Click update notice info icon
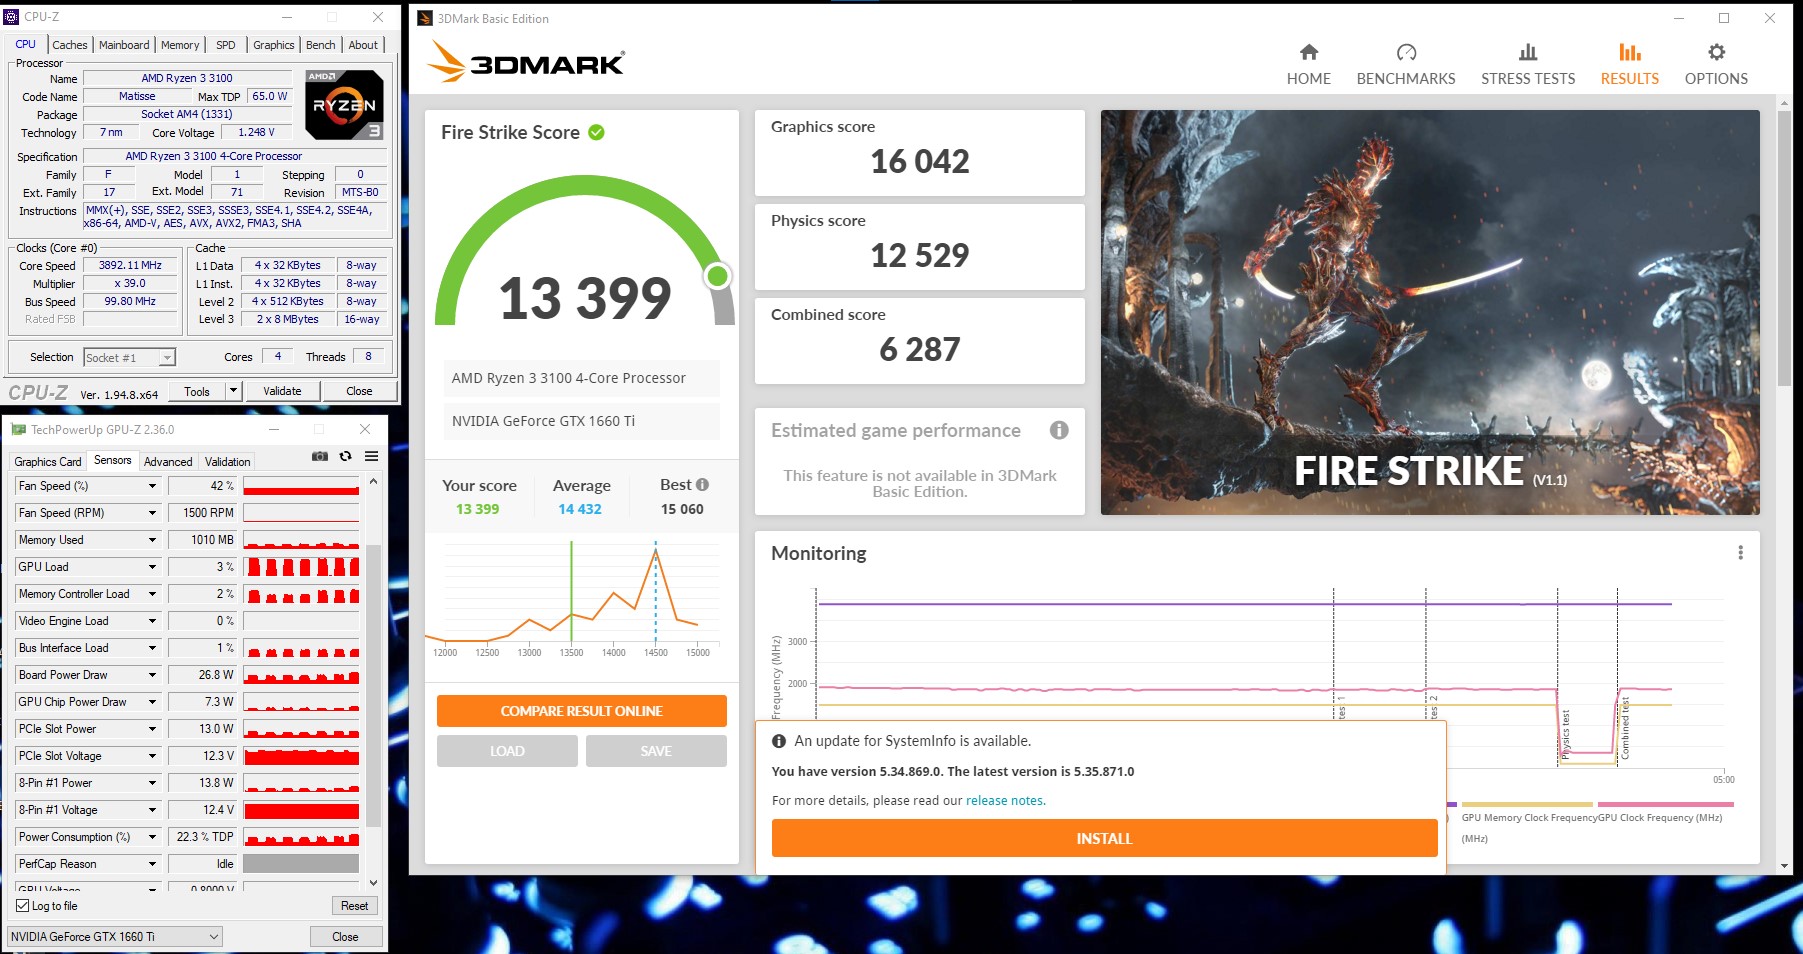This screenshot has height=954, width=1803. pyautogui.click(x=779, y=741)
